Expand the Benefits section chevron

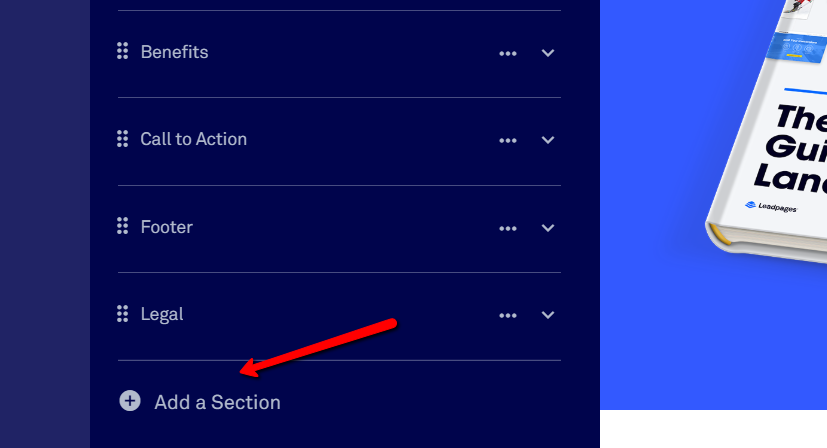click(548, 53)
